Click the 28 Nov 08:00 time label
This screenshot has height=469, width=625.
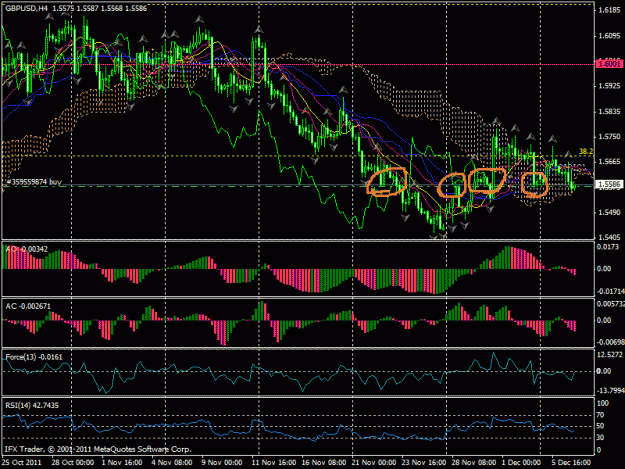tap(473, 463)
